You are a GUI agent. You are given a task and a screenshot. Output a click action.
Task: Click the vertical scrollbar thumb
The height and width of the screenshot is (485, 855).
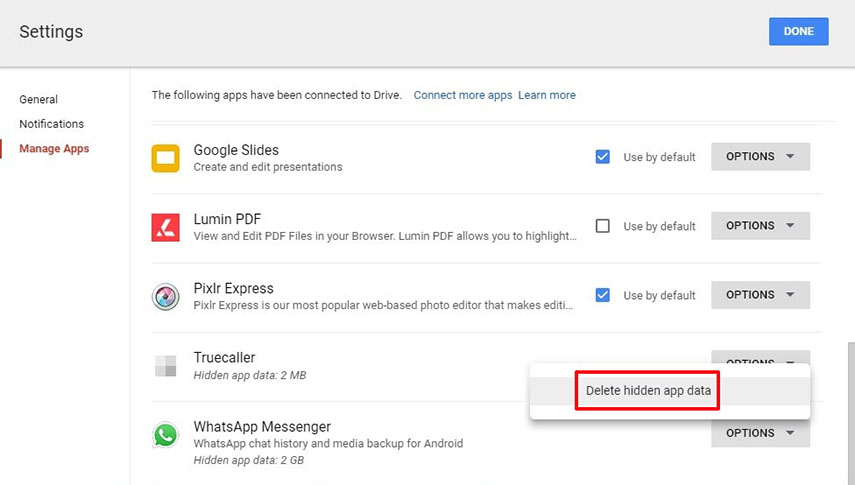851,414
